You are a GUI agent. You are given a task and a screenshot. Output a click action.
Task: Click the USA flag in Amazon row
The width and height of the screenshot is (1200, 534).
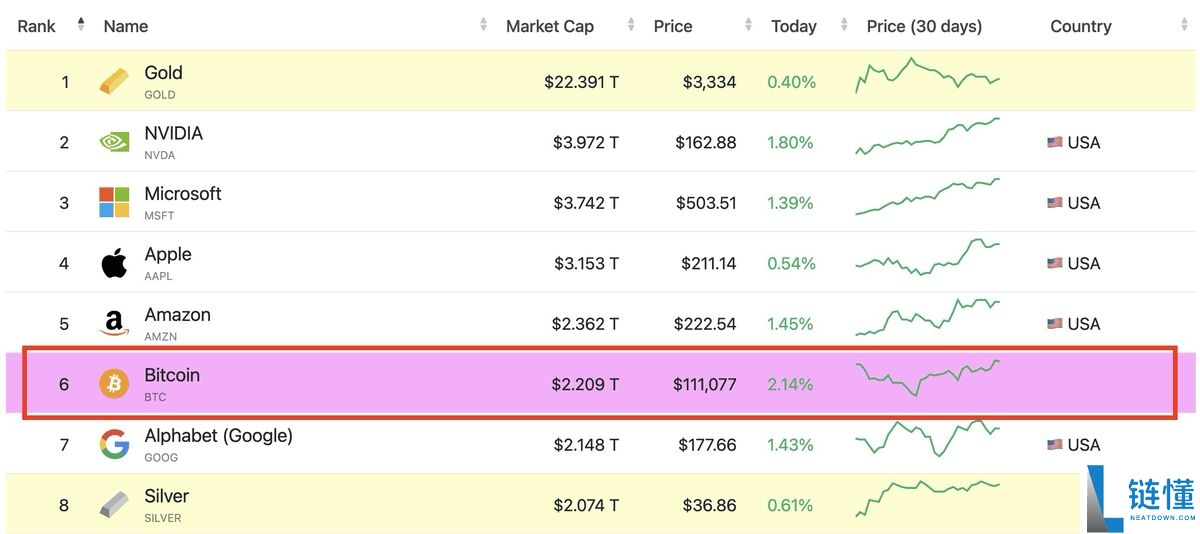(1055, 324)
